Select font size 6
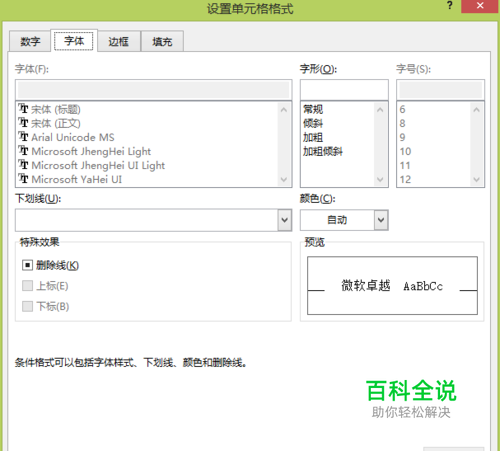The width and height of the screenshot is (500, 451). point(402,109)
